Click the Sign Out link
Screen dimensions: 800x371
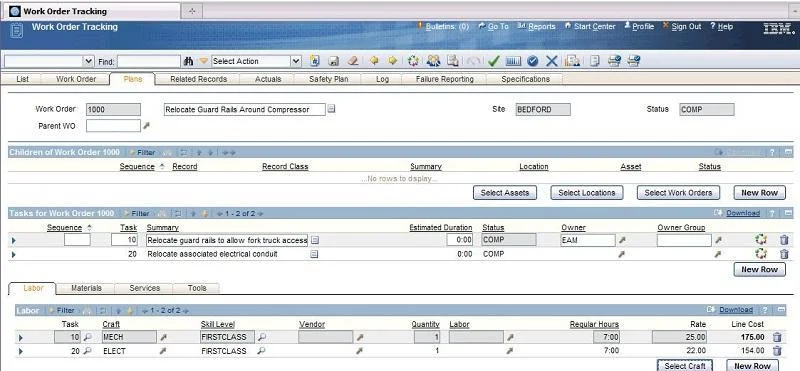point(686,27)
